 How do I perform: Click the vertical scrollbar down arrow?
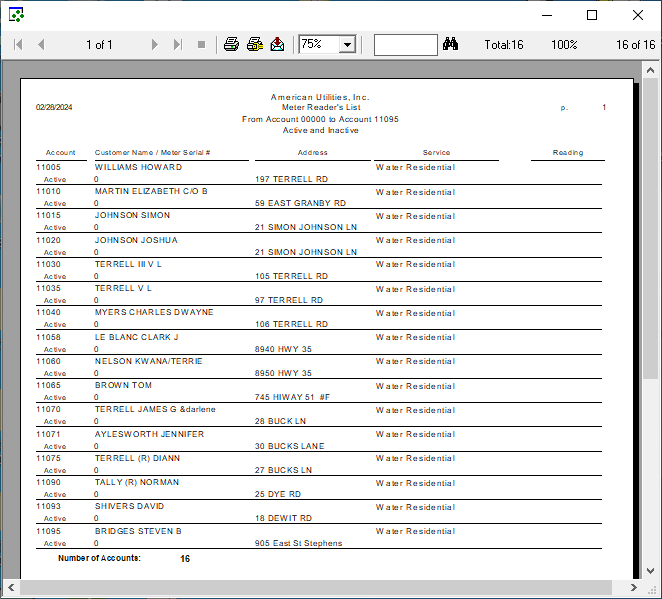[x=650, y=571]
